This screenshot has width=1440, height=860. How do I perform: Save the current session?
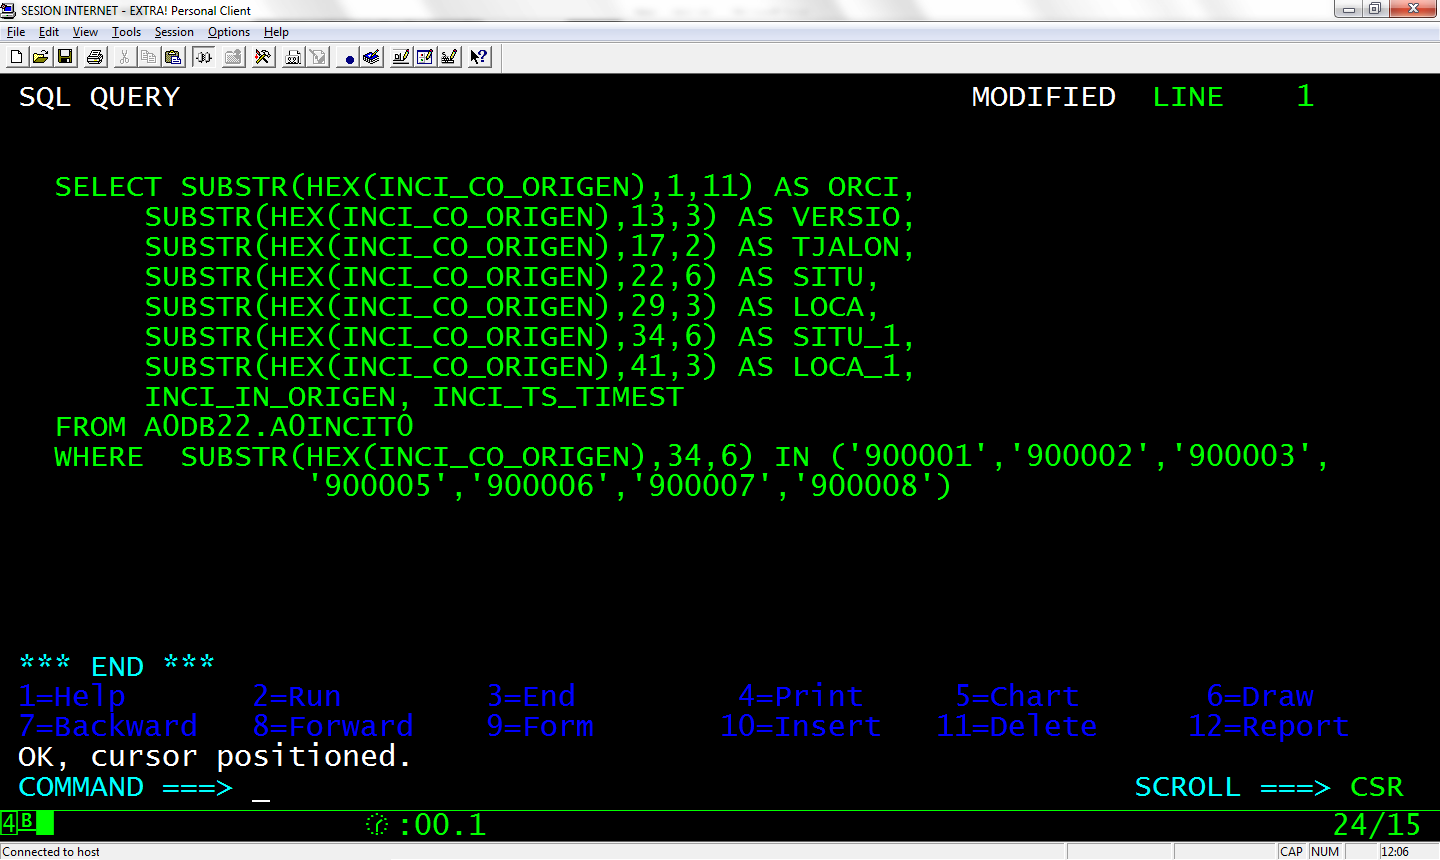(64, 57)
